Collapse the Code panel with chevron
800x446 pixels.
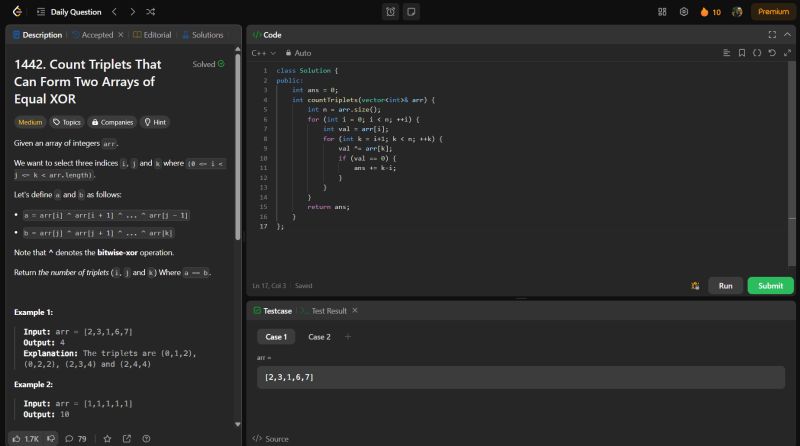pyautogui.click(x=787, y=34)
